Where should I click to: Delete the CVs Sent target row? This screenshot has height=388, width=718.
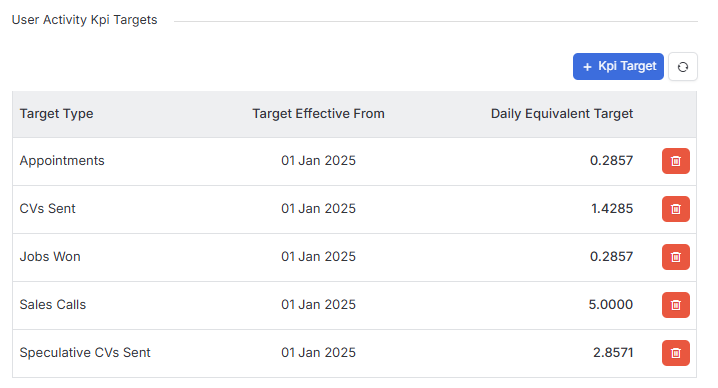675,209
